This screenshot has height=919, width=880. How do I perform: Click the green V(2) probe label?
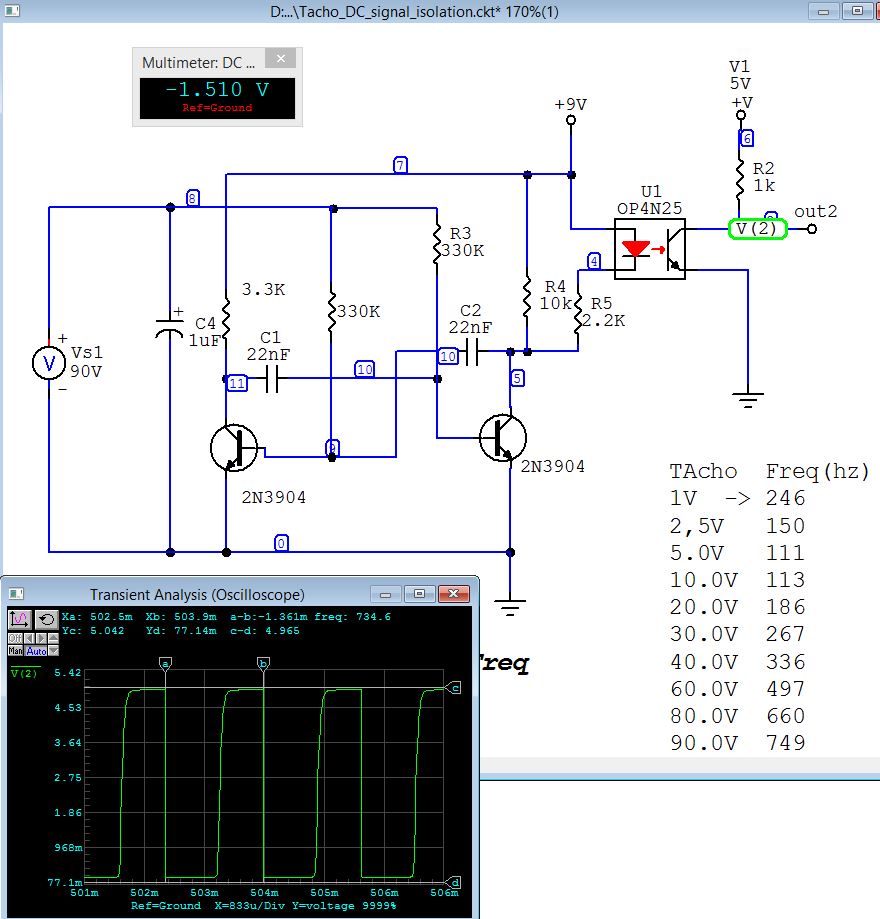point(757,229)
